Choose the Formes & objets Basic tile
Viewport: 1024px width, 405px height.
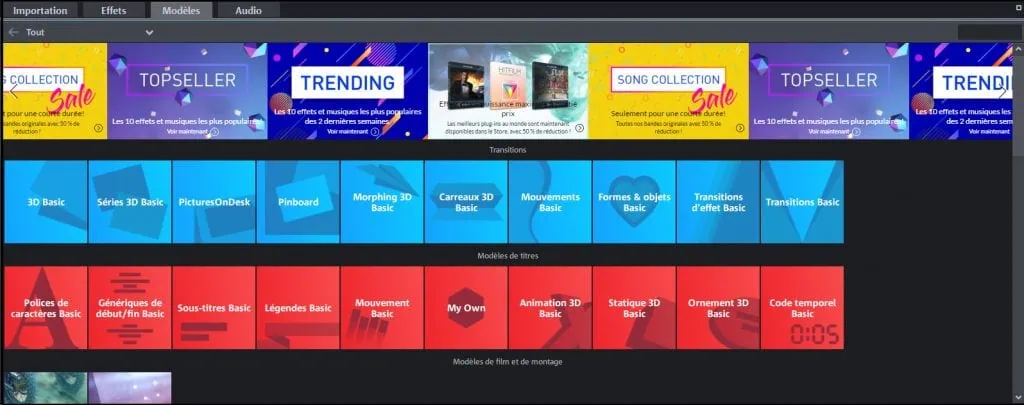(x=634, y=202)
